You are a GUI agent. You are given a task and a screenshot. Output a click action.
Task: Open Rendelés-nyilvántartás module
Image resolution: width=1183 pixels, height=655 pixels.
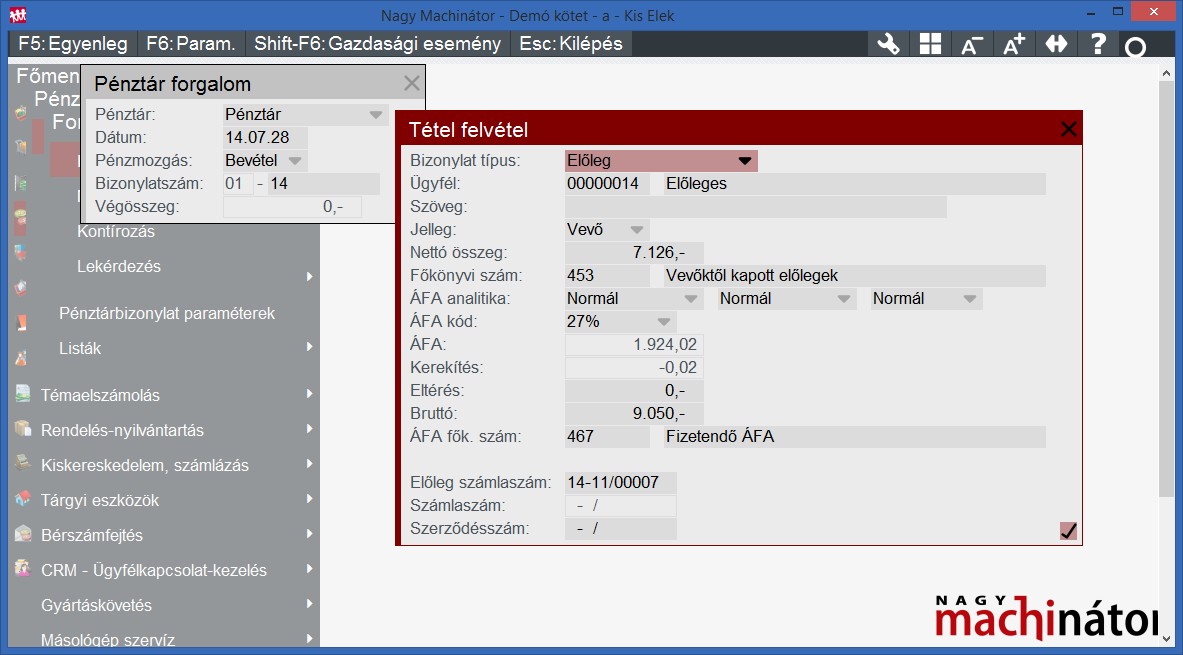coord(122,430)
